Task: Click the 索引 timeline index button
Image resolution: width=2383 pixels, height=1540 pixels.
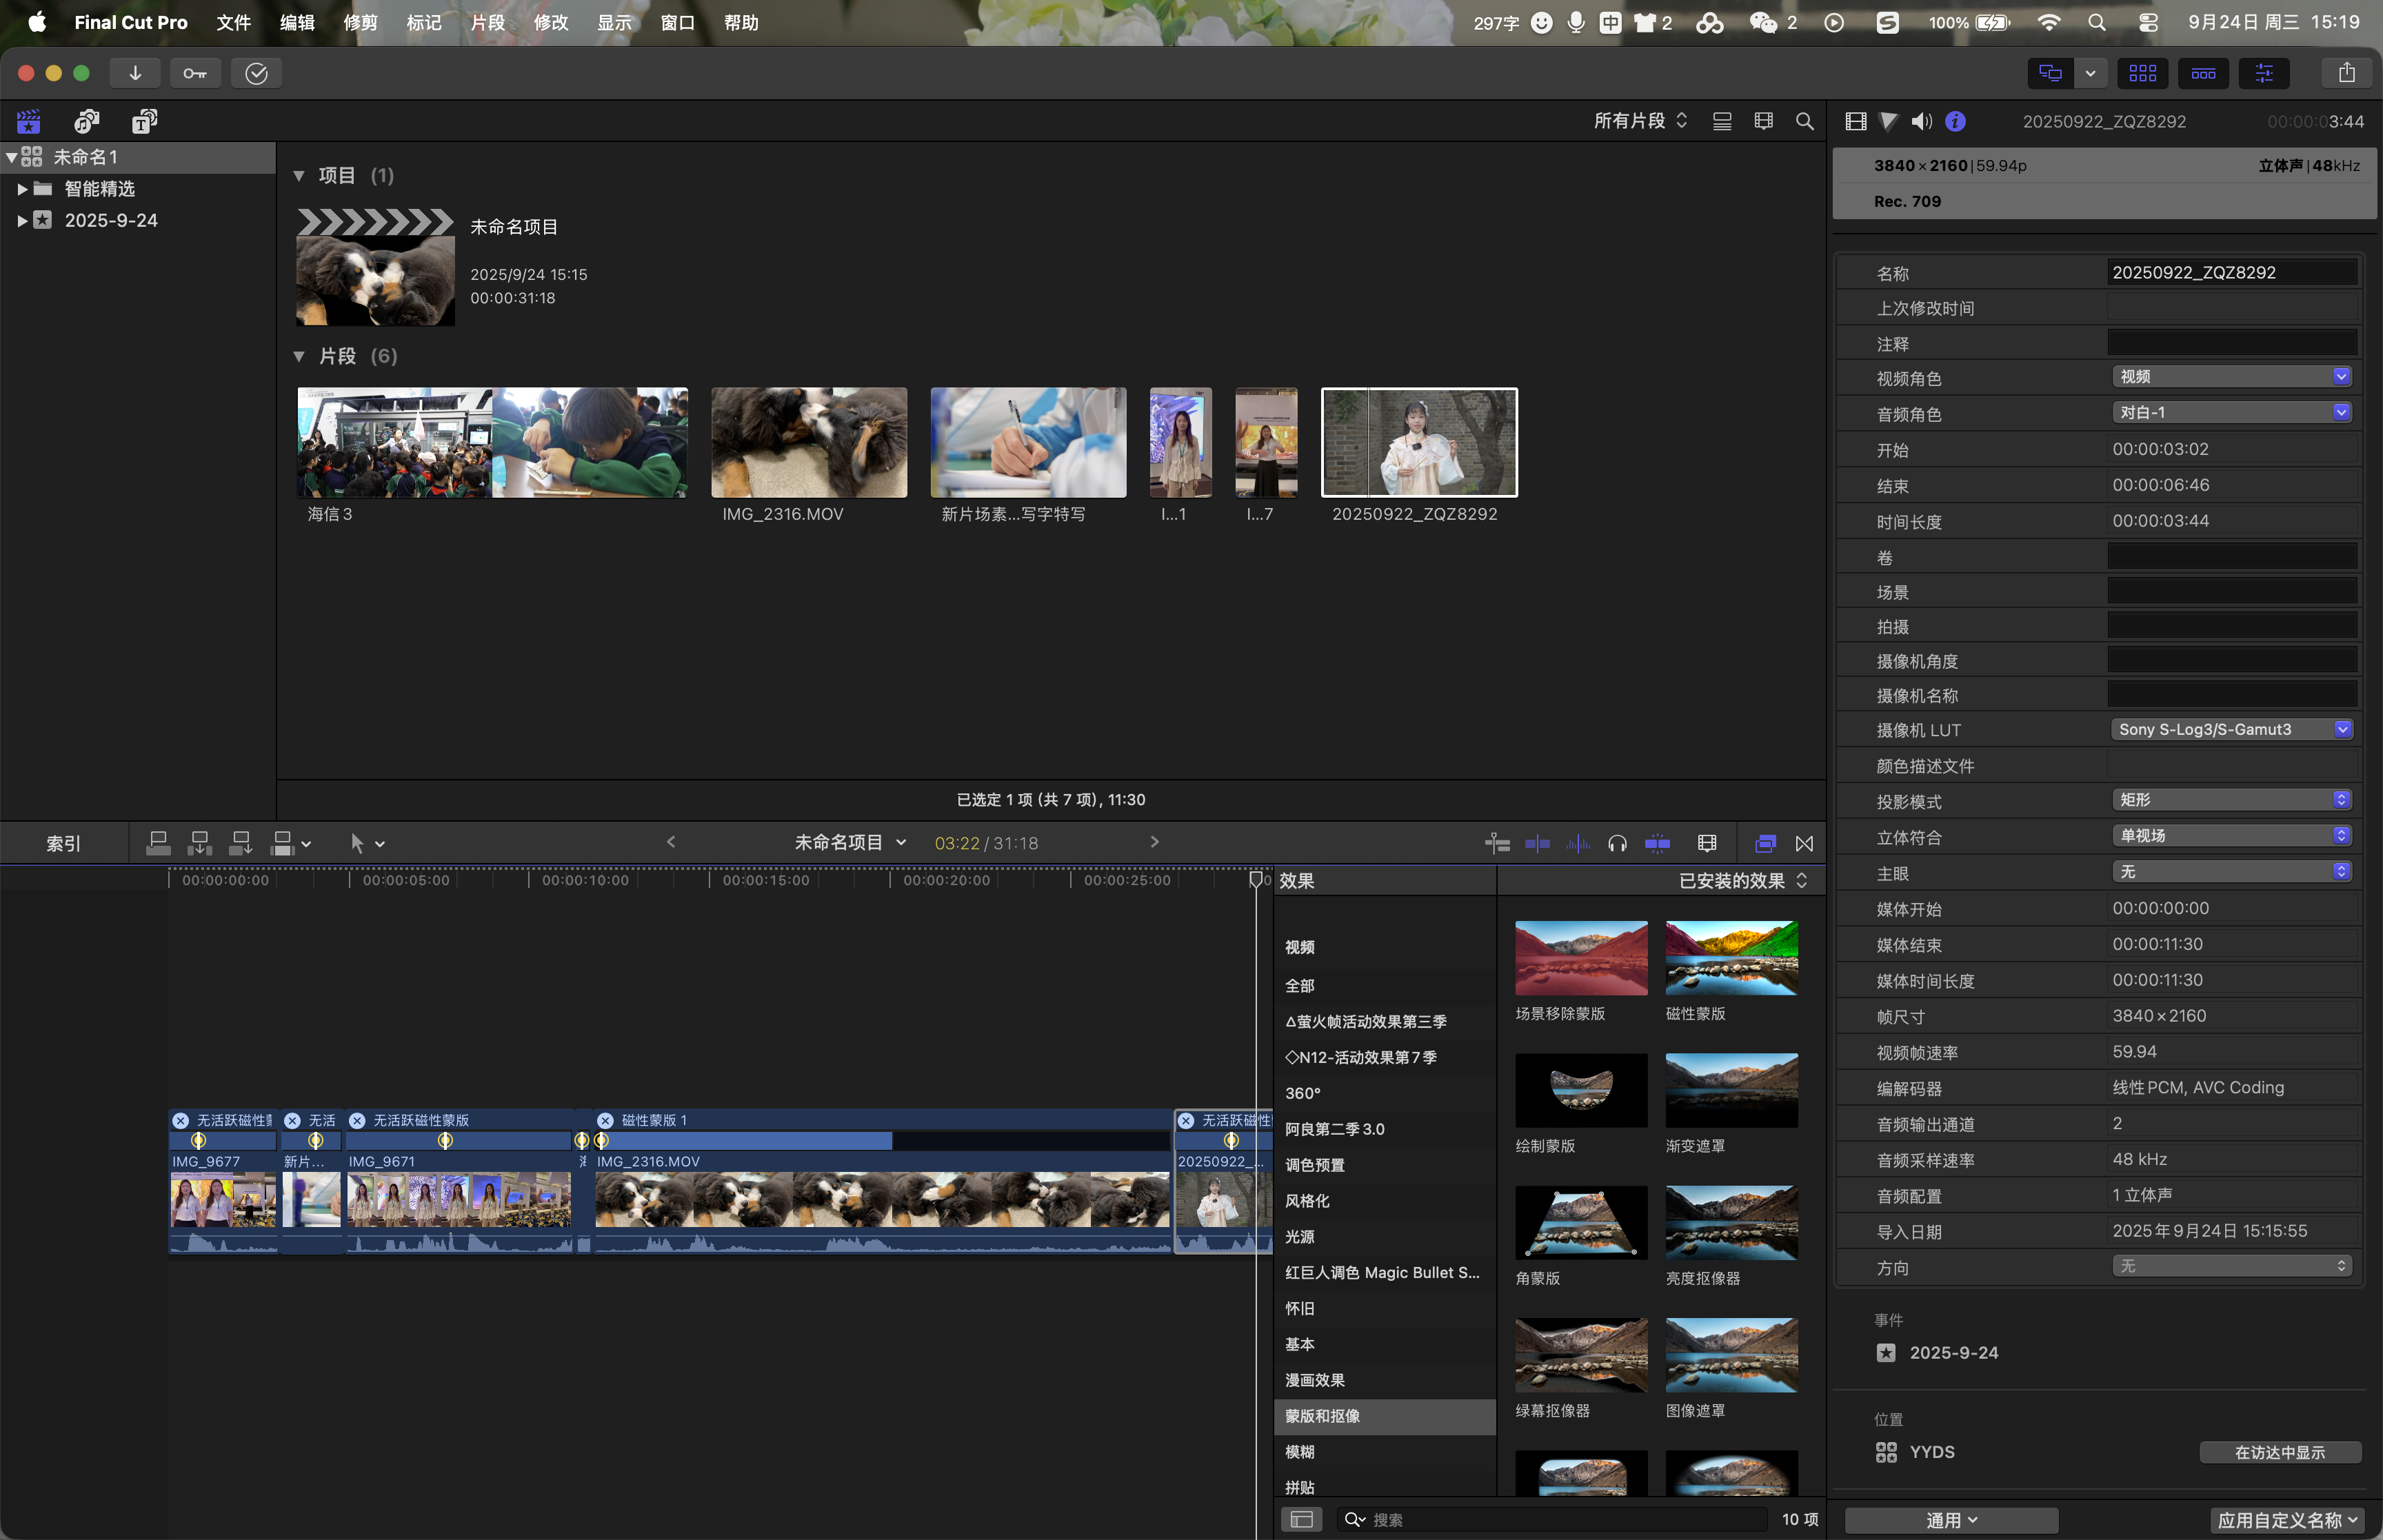Action: coord(63,844)
